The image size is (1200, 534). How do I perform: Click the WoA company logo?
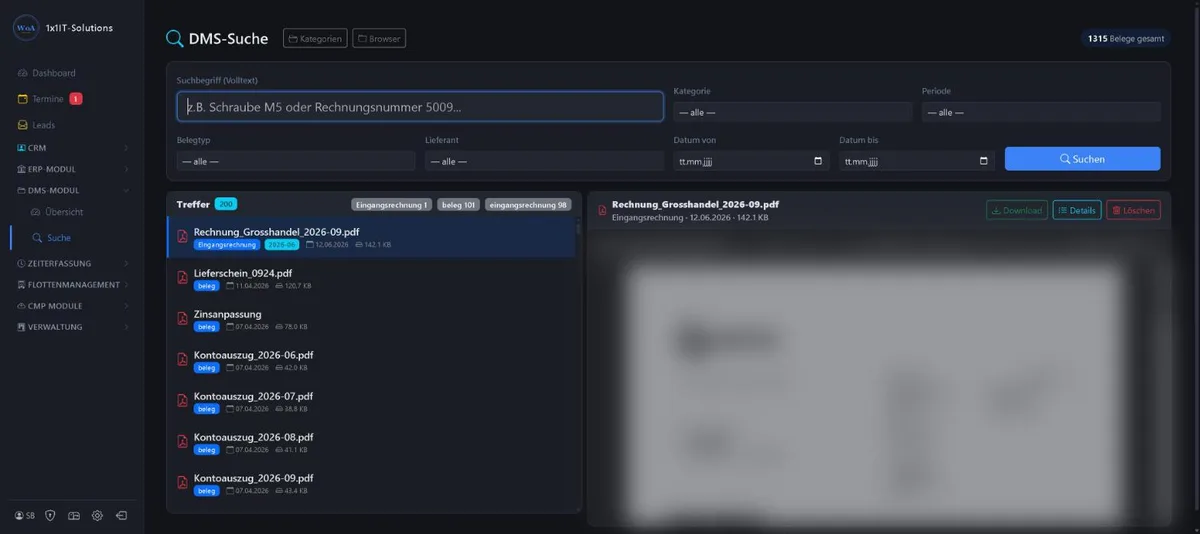25,28
